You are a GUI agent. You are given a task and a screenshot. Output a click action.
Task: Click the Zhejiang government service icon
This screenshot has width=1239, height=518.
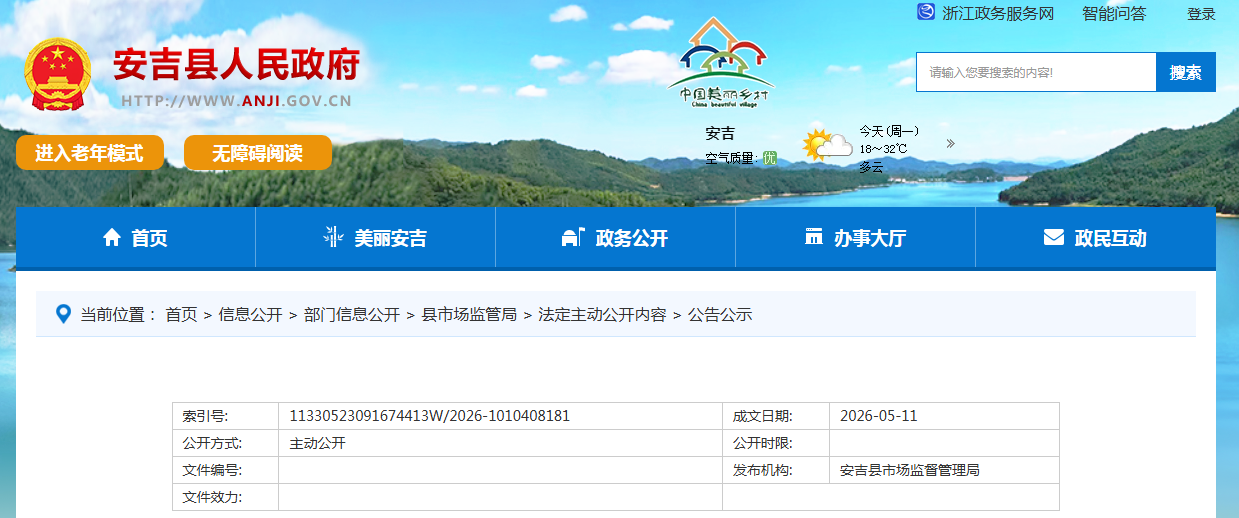coord(926,13)
